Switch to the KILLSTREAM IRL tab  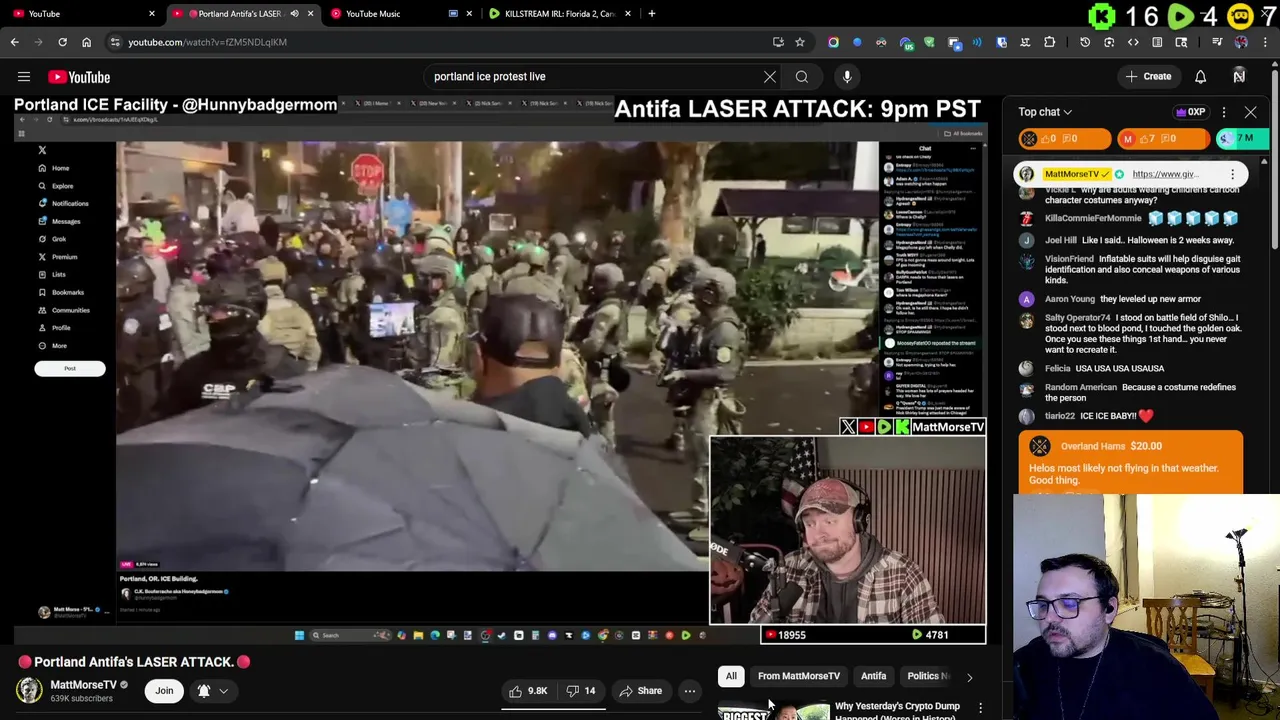pyautogui.click(x=560, y=14)
